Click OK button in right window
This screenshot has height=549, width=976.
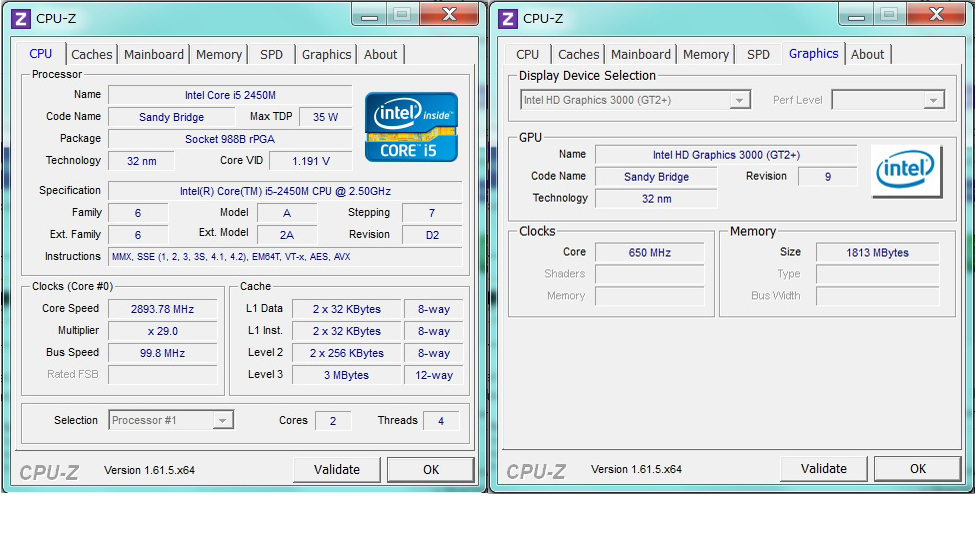pyautogui.click(x=917, y=469)
